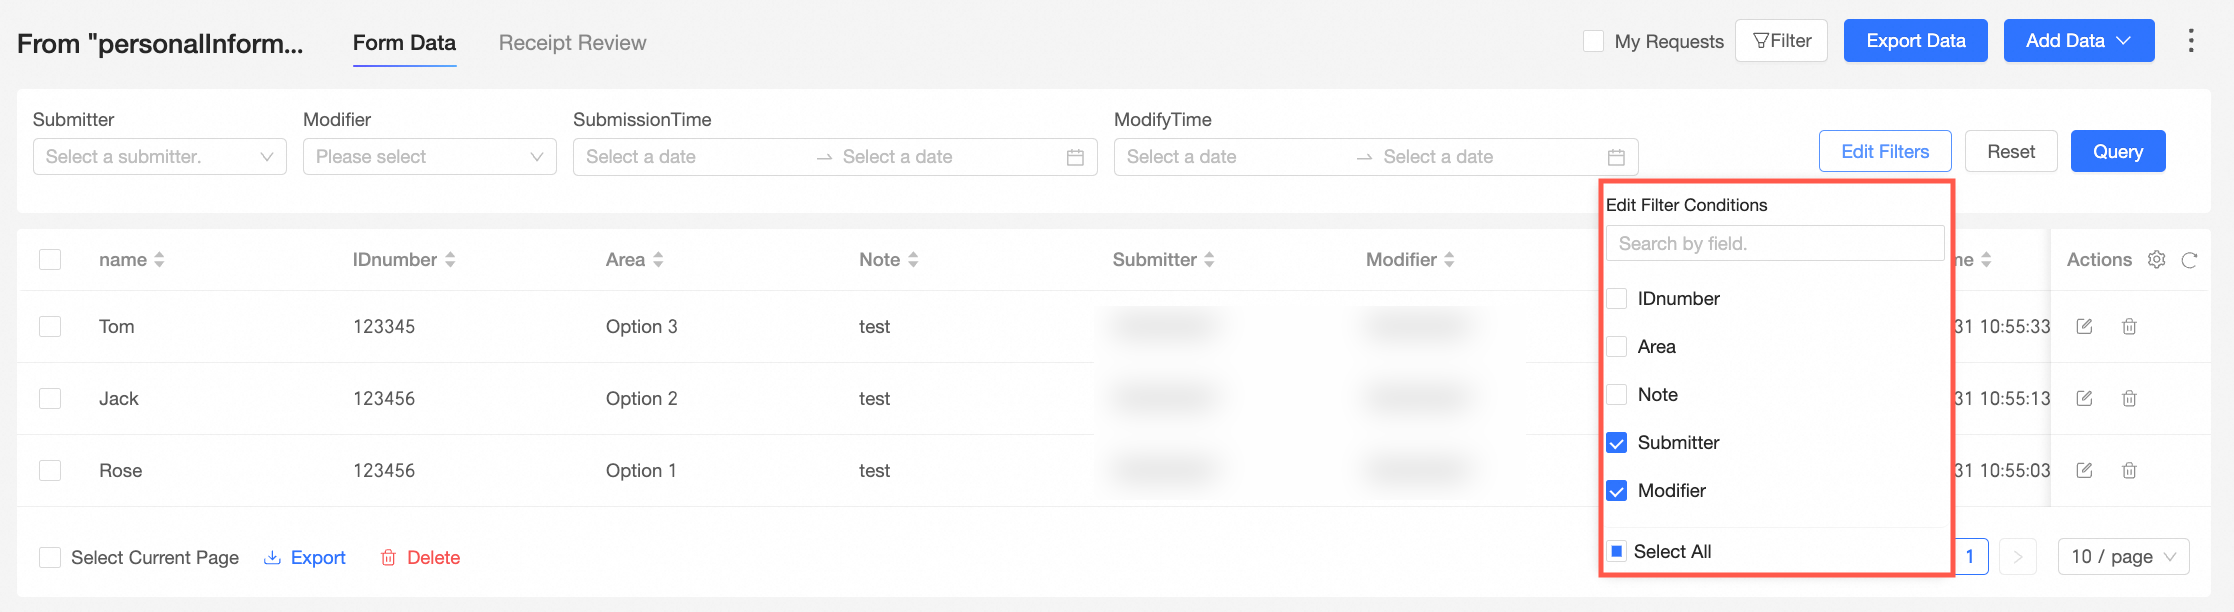Screen dimensions: 2234x612
Task: Click the refresh icon beside Actions
Action: point(2189,260)
